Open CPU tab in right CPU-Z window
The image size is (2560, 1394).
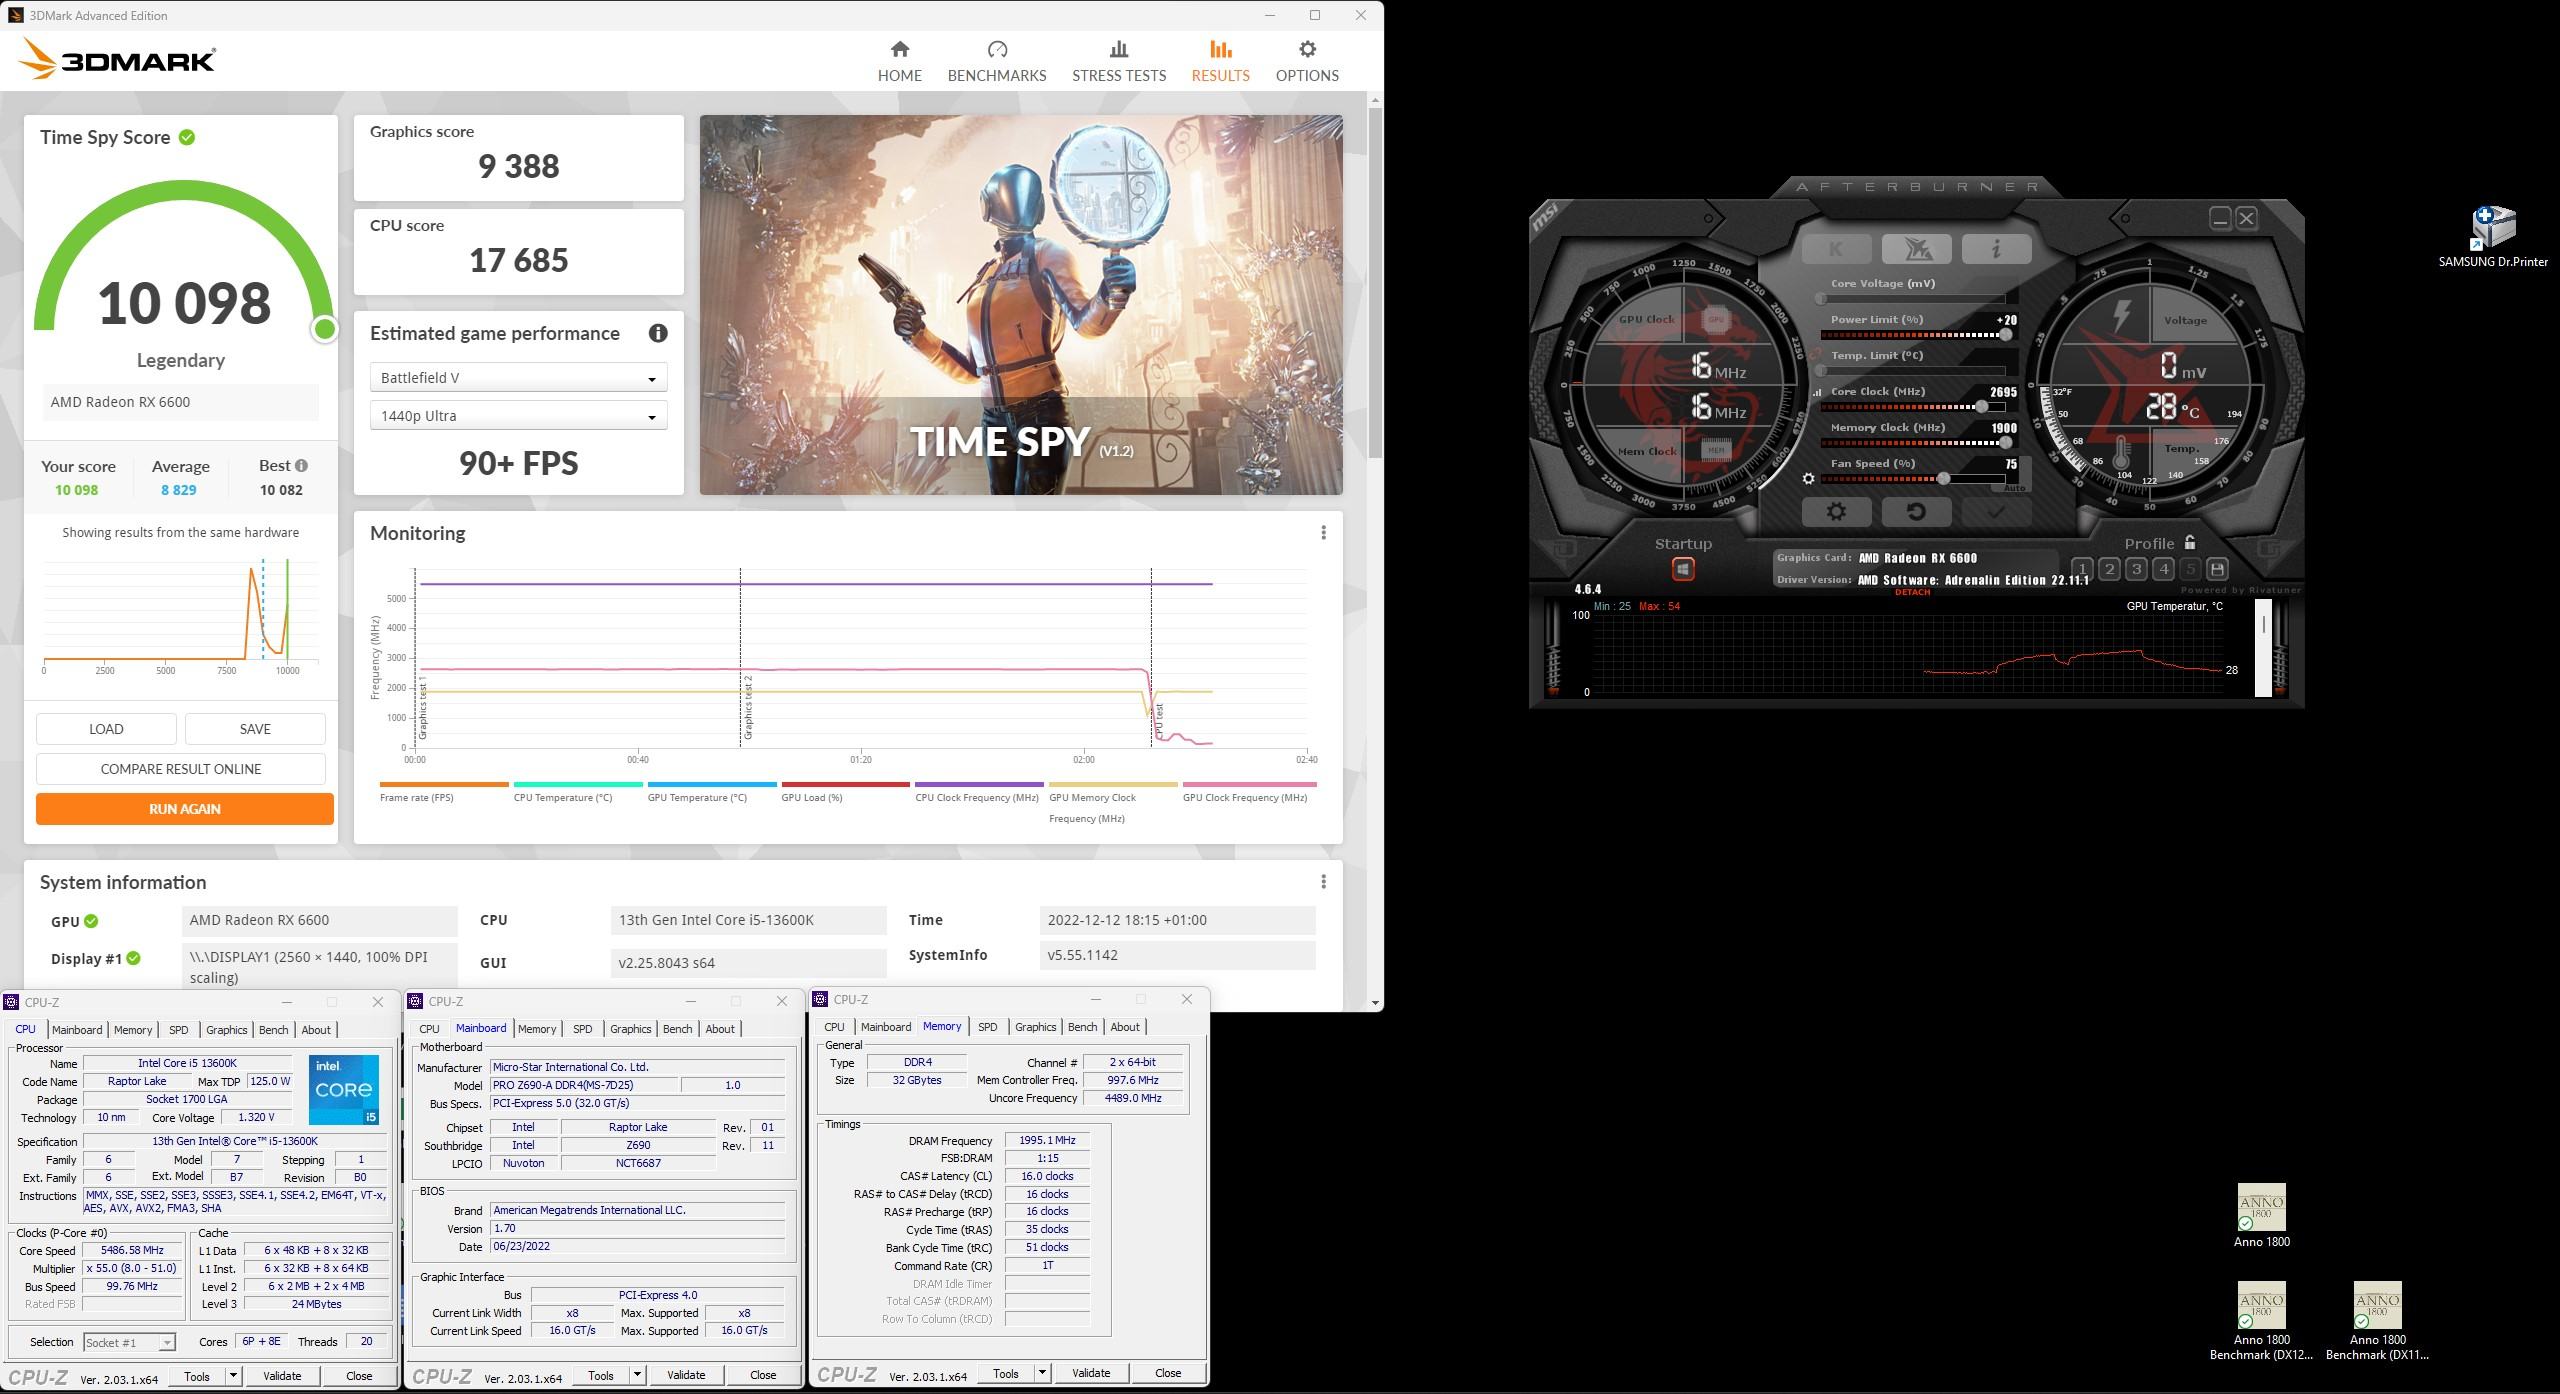click(834, 1027)
